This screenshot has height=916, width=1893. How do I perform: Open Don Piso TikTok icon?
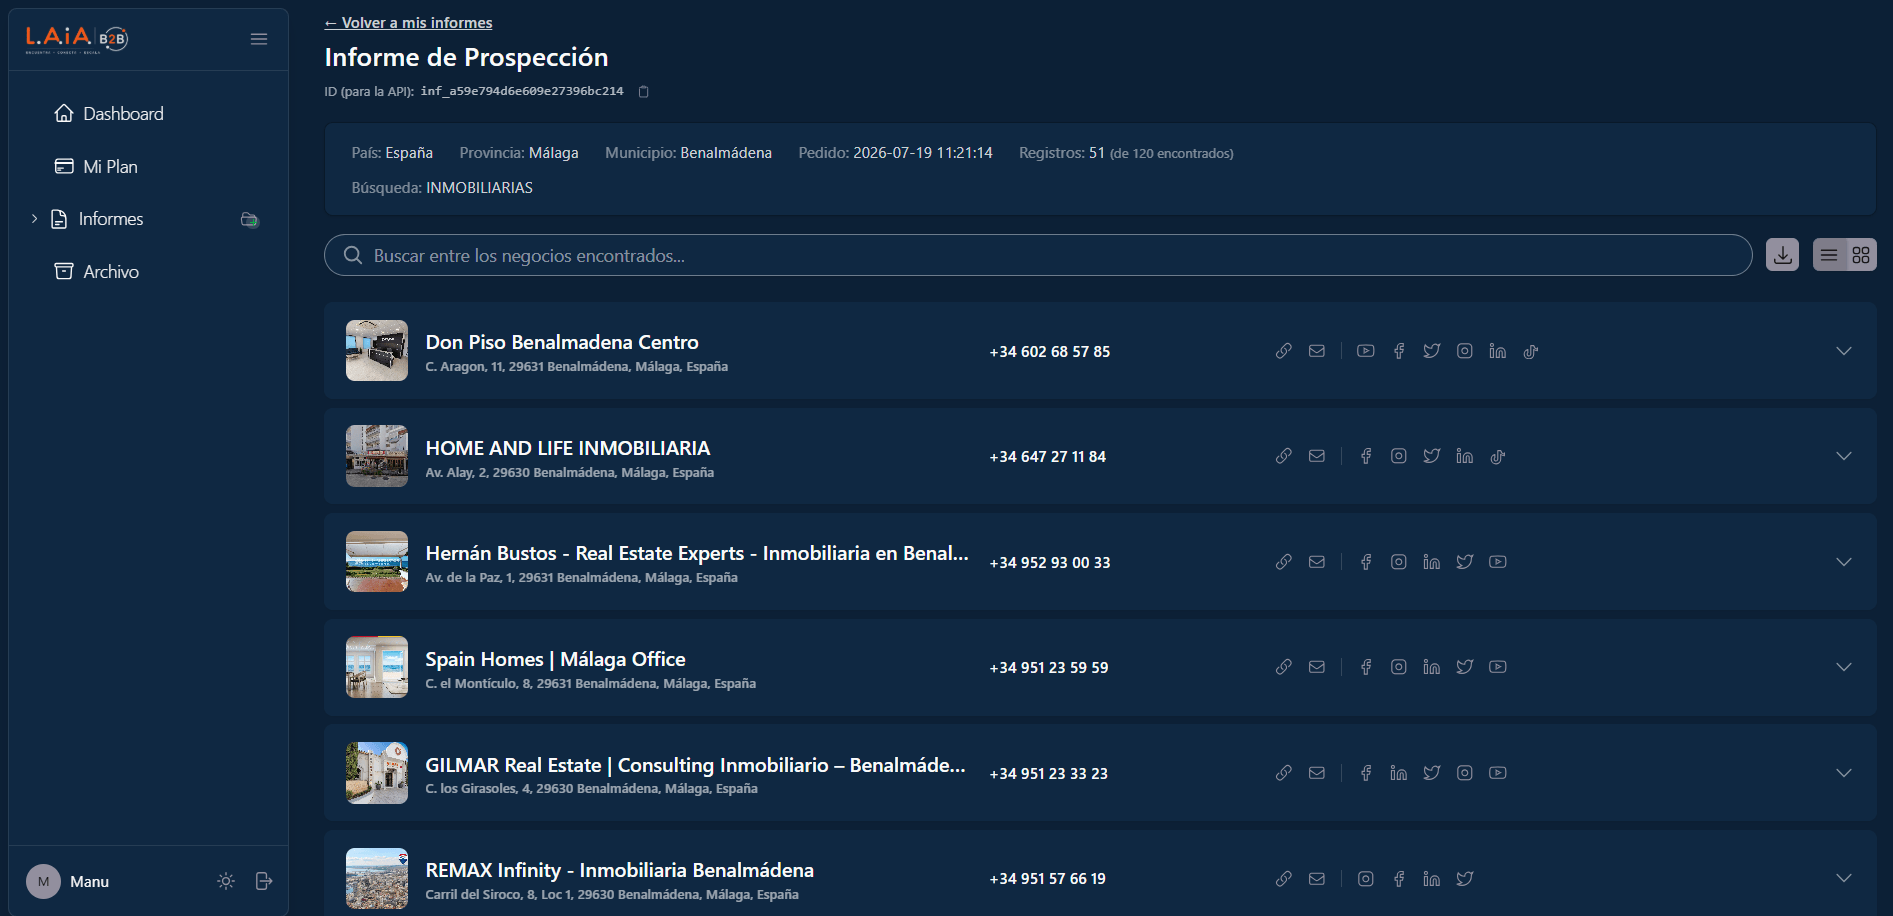(1531, 351)
